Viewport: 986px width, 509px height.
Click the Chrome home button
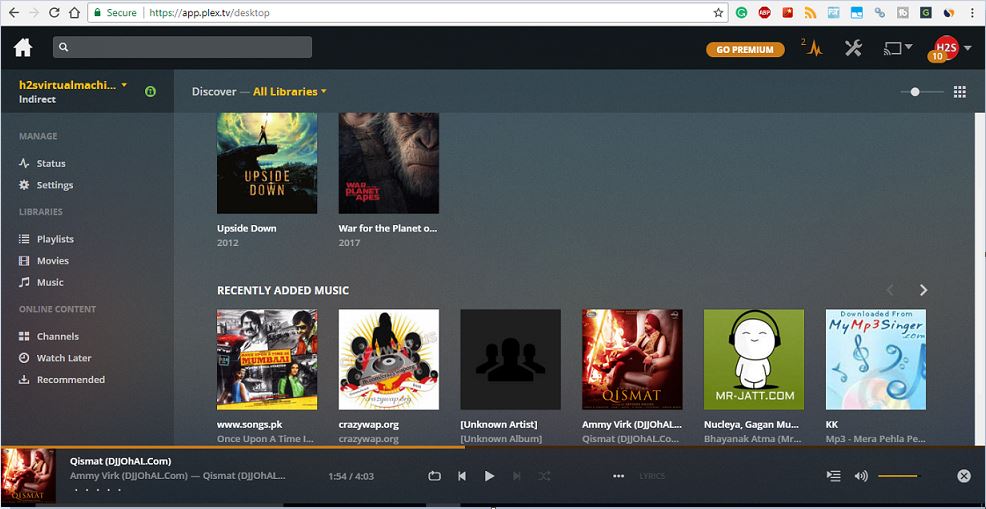coord(74,13)
